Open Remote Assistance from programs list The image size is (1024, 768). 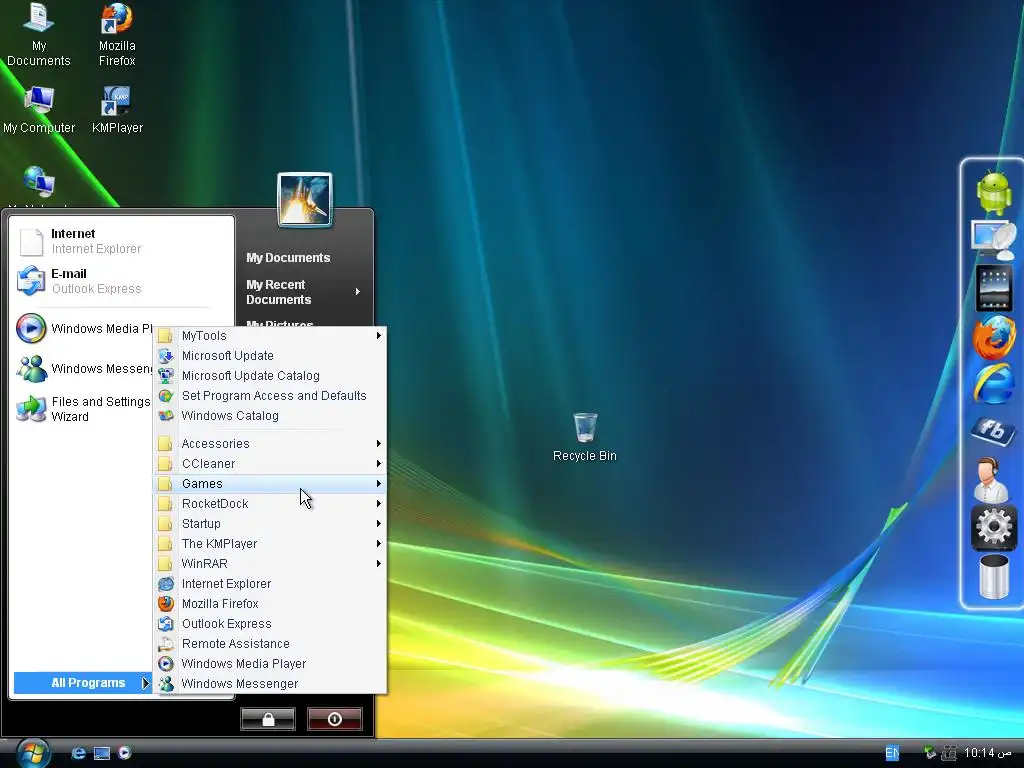coord(270,644)
